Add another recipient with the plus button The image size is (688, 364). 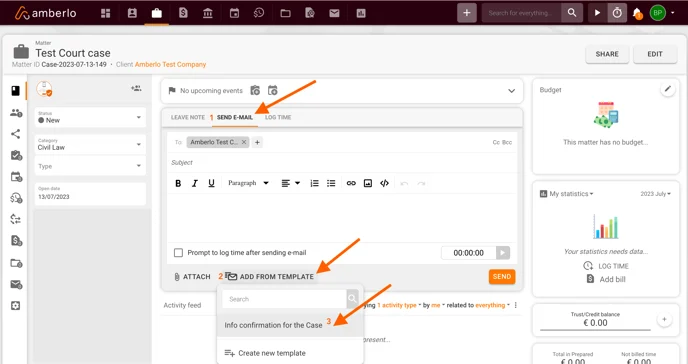tap(258, 142)
